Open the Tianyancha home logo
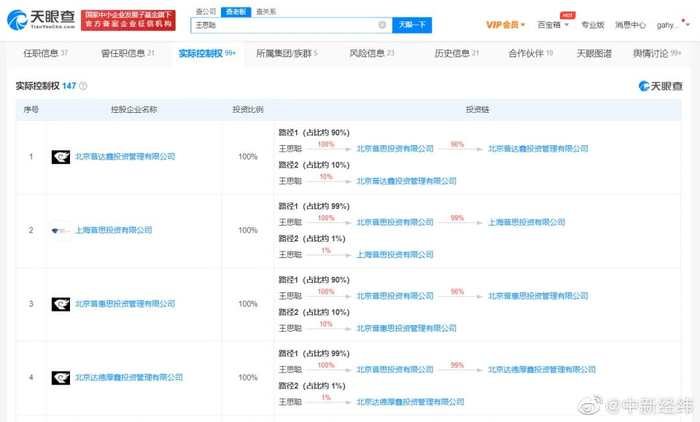Viewport: 700px width, 422px height. 41,20
